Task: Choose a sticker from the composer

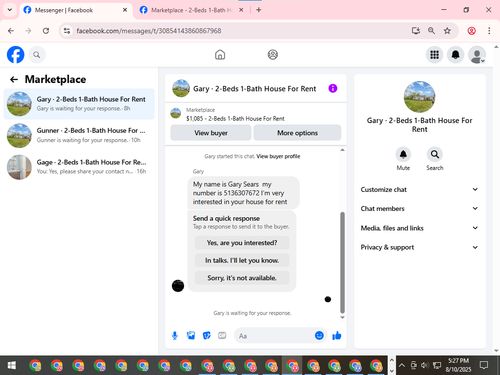Action: [207, 336]
